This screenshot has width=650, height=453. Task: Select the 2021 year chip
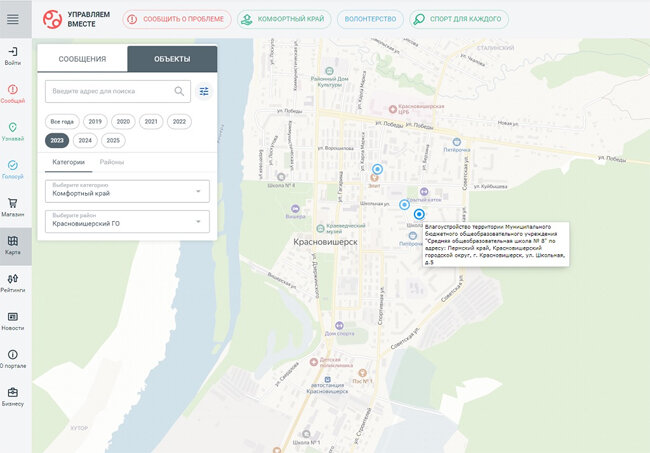(x=151, y=121)
